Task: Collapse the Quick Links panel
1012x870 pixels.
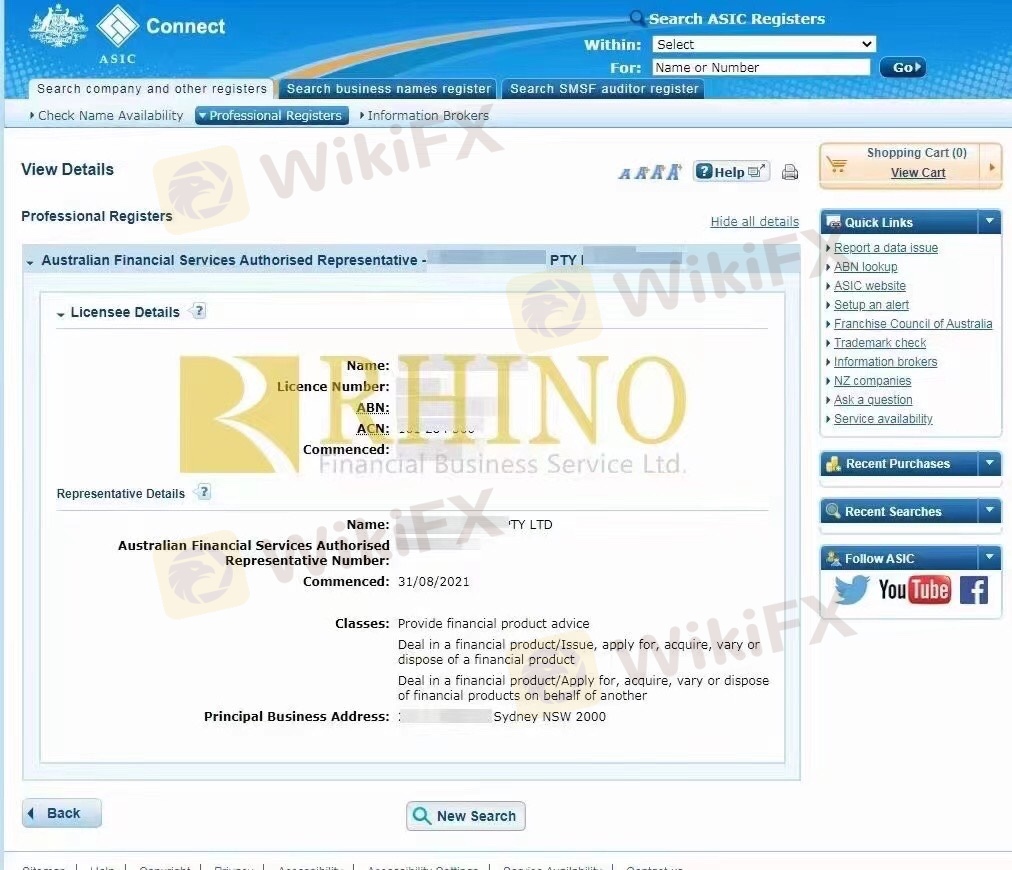Action: pos(989,222)
